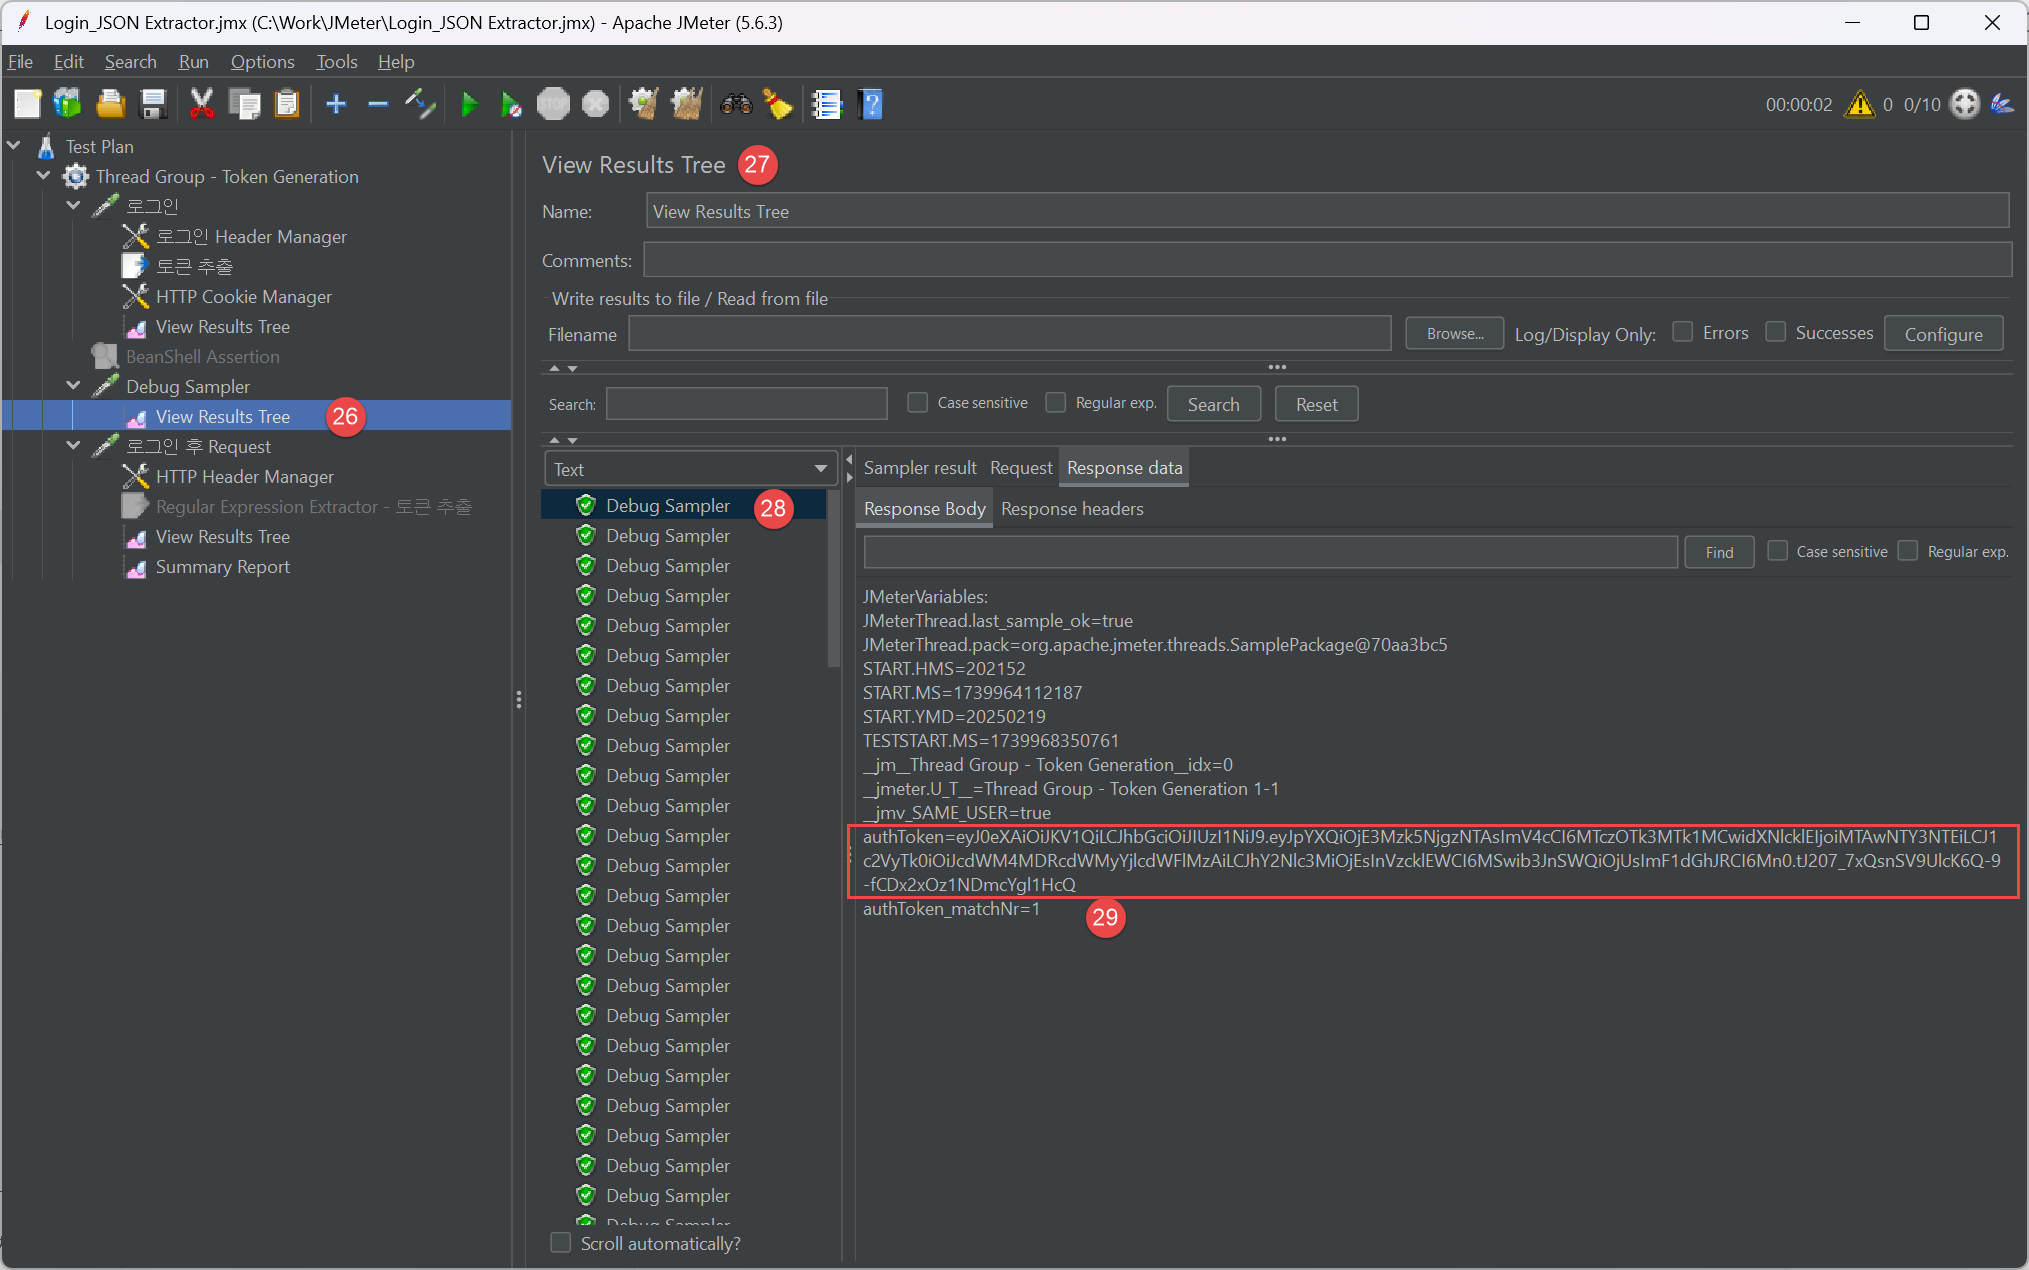Screen dimensions: 2029x1270
Task: Check Regular exp. next to Find
Action: (x=1908, y=551)
